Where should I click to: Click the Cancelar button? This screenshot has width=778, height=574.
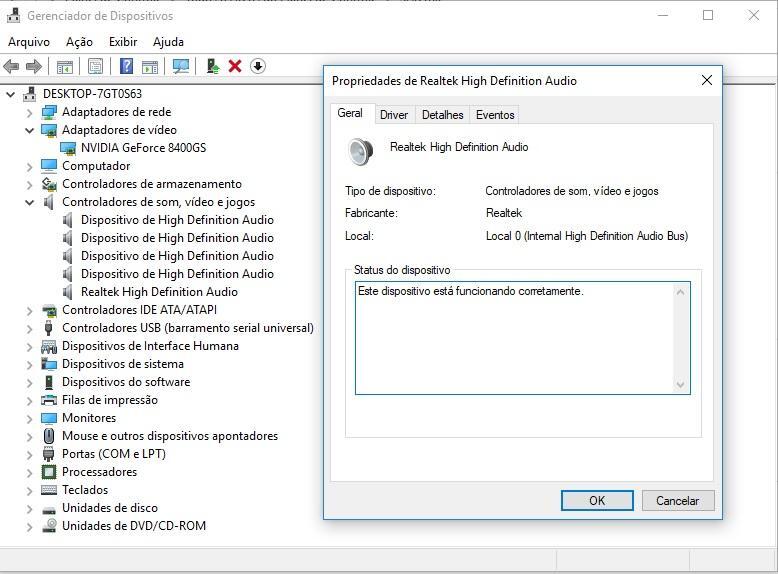pos(678,501)
